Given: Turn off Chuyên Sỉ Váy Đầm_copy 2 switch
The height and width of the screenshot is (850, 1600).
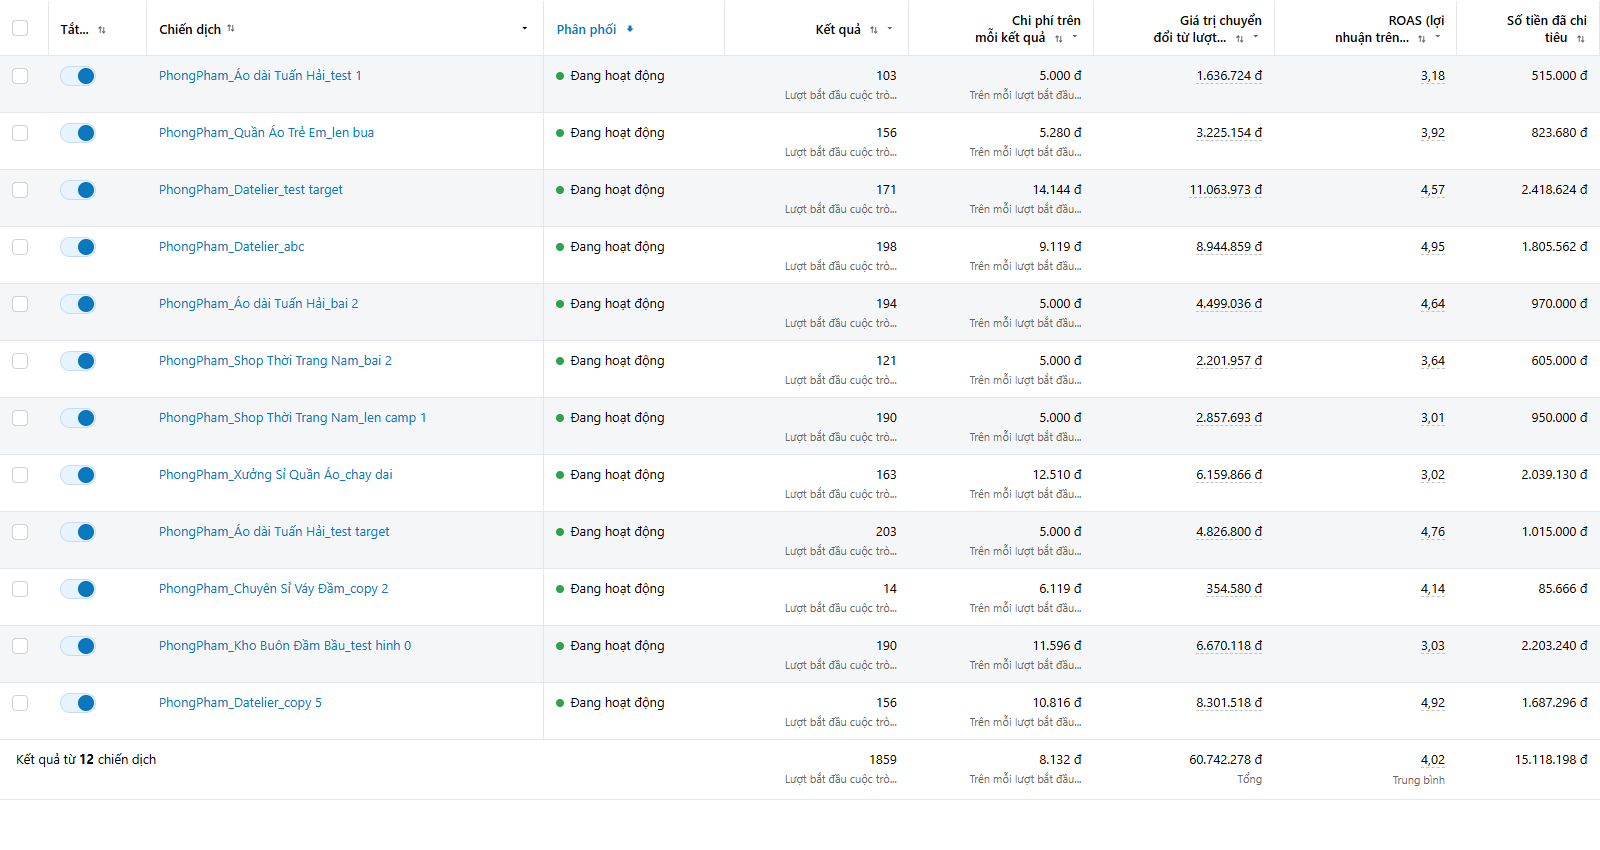Looking at the screenshot, I should click(78, 589).
